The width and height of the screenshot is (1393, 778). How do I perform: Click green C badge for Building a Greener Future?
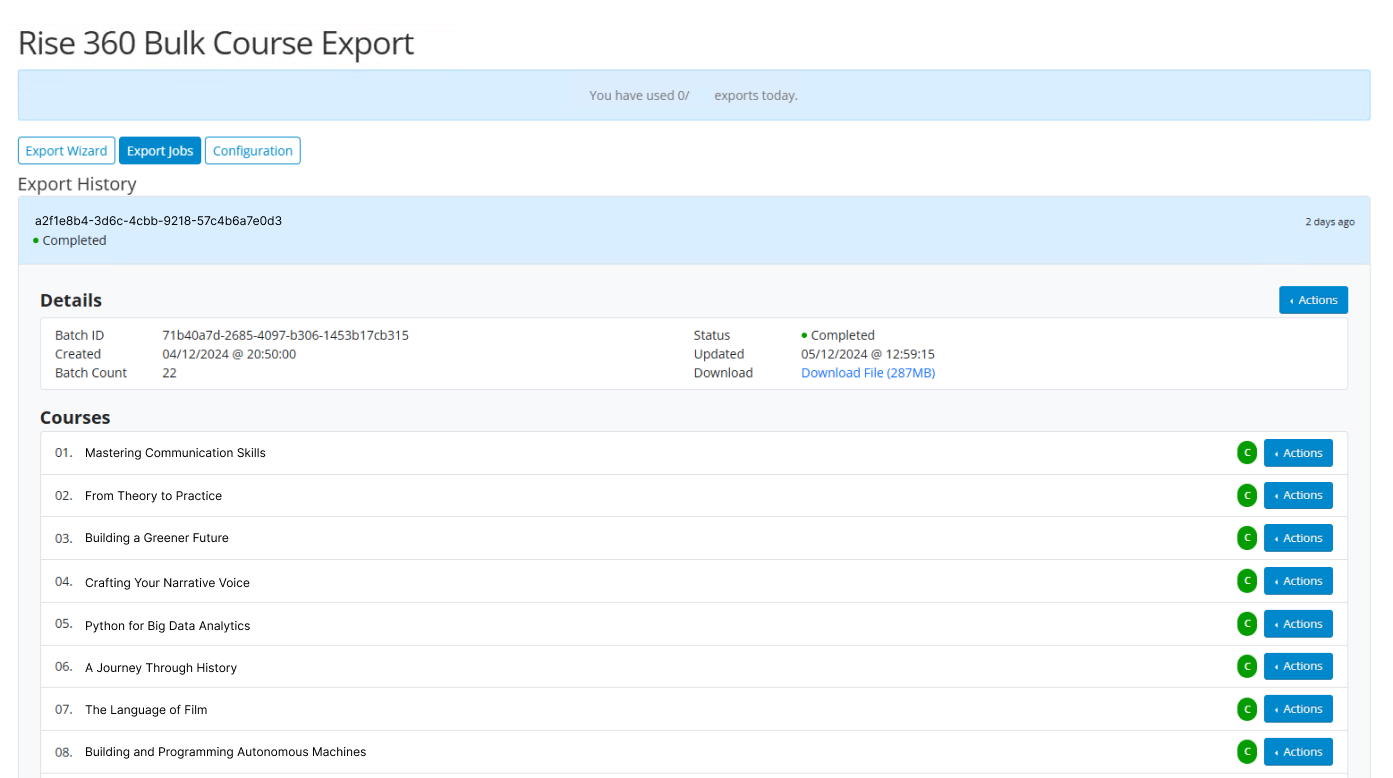1247,538
